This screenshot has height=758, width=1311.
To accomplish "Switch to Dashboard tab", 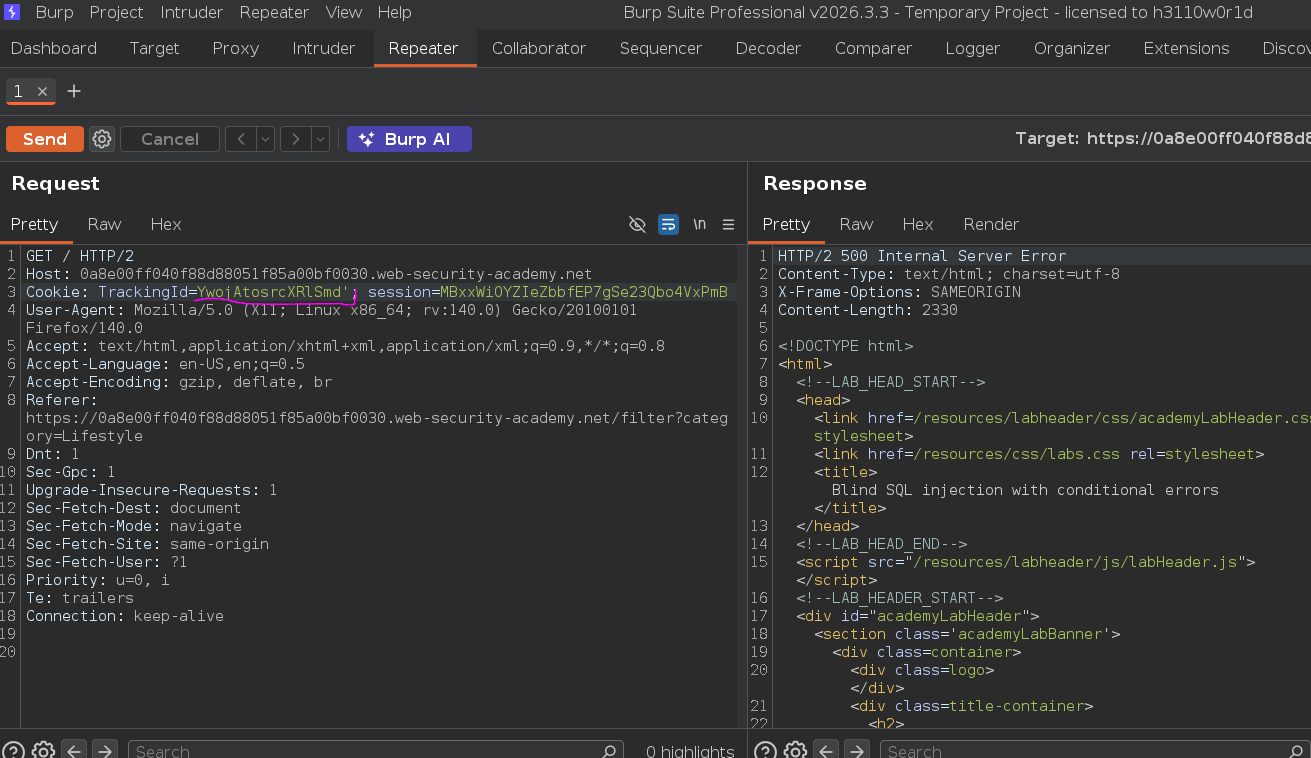I will click(x=54, y=48).
